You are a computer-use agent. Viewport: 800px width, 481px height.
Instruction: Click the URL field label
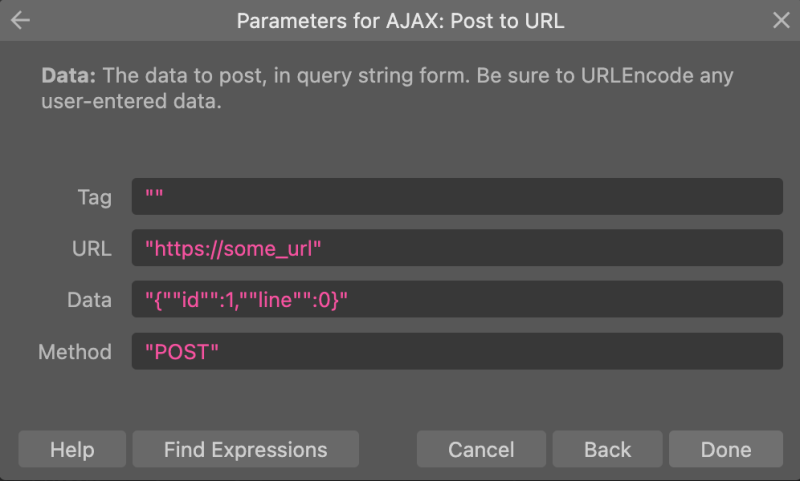point(92,249)
